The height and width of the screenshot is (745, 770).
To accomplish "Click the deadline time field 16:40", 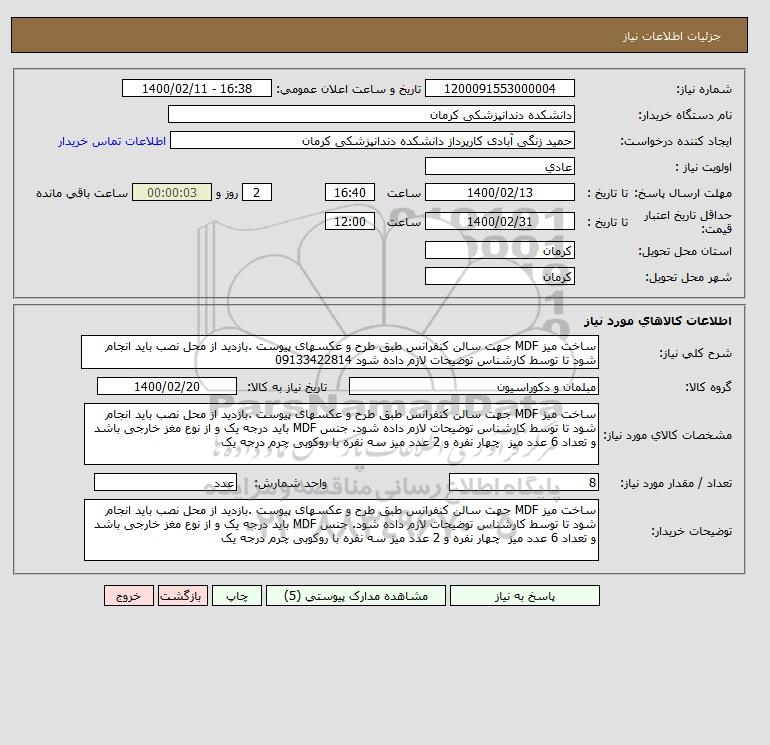I will (x=350, y=193).
